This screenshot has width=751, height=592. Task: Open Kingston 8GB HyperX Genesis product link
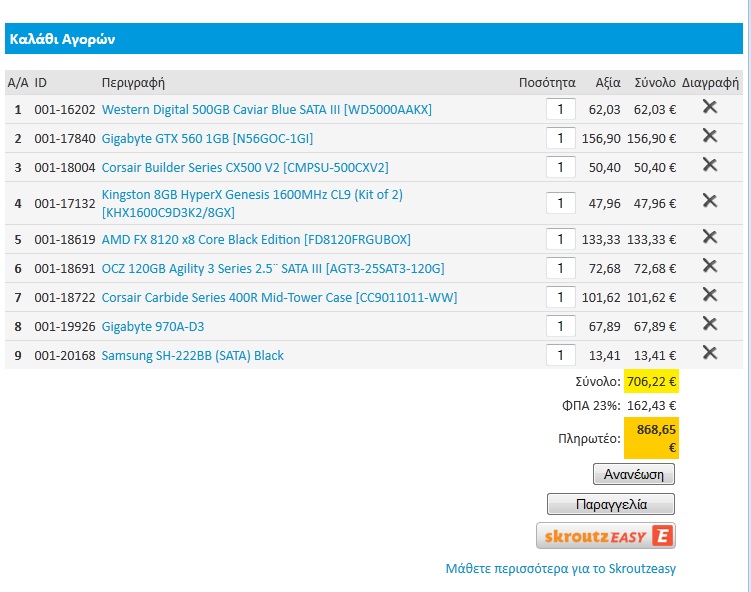tap(252, 204)
